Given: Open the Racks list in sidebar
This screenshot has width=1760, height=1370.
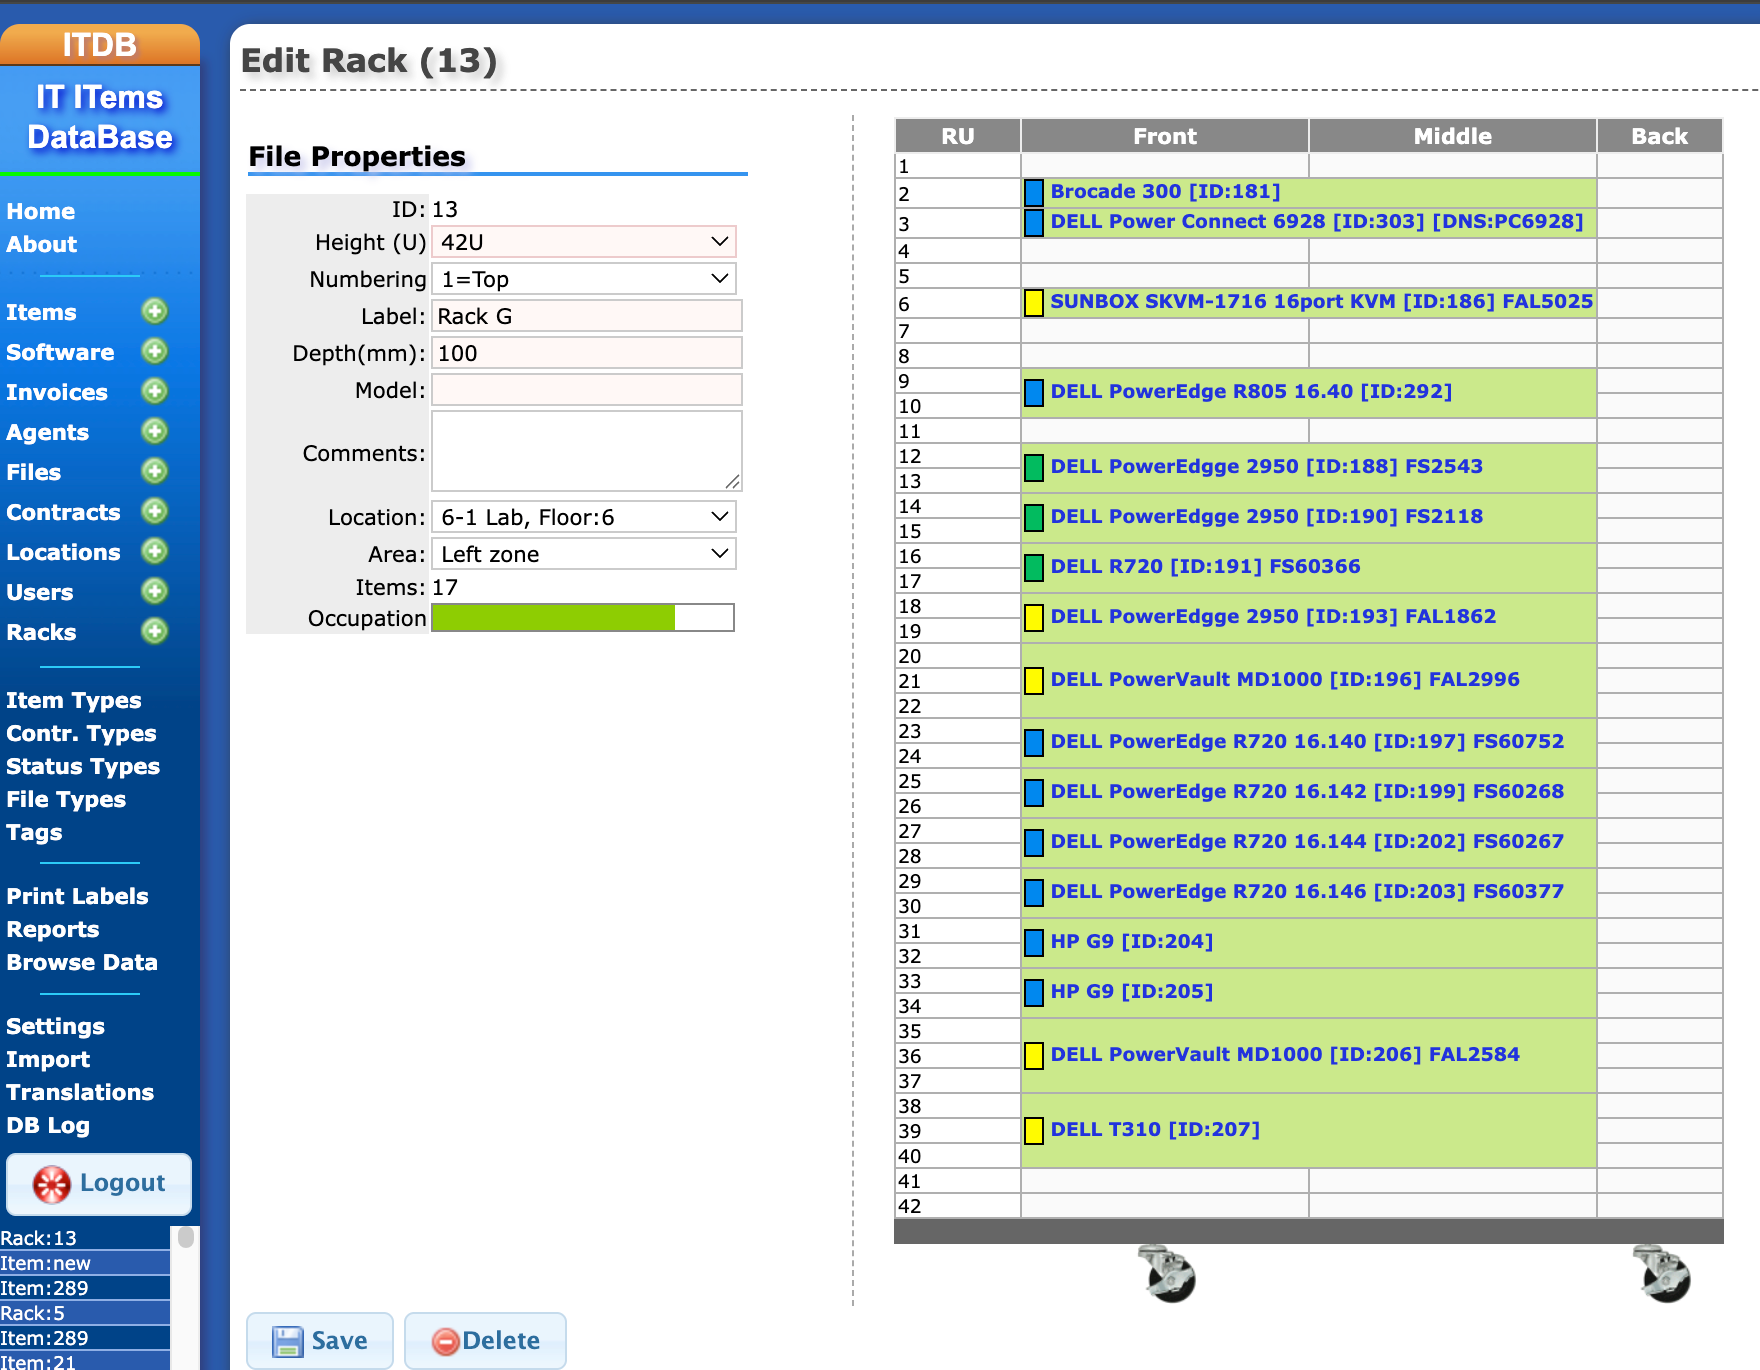Looking at the screenshot, I should tap(41, 632).
